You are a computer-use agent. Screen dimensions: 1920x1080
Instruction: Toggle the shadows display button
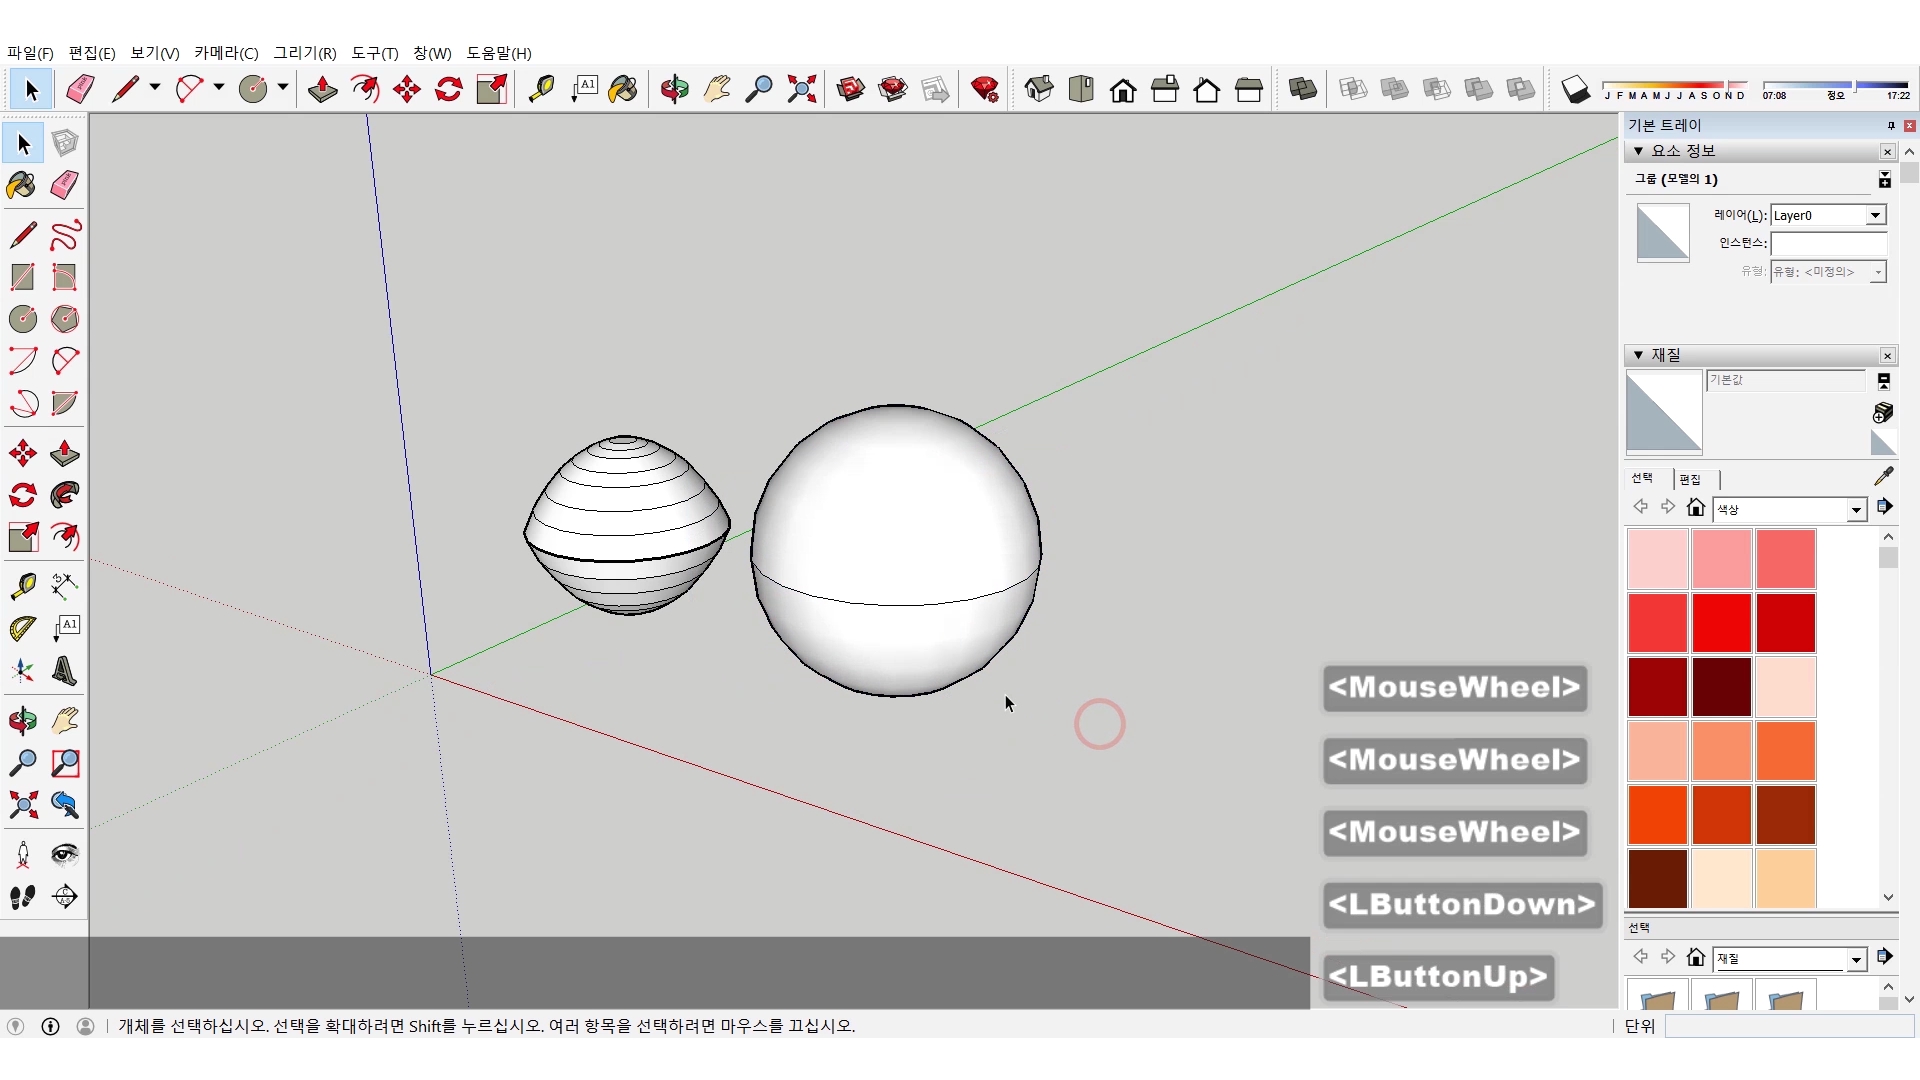click(x=1575, y=90)
